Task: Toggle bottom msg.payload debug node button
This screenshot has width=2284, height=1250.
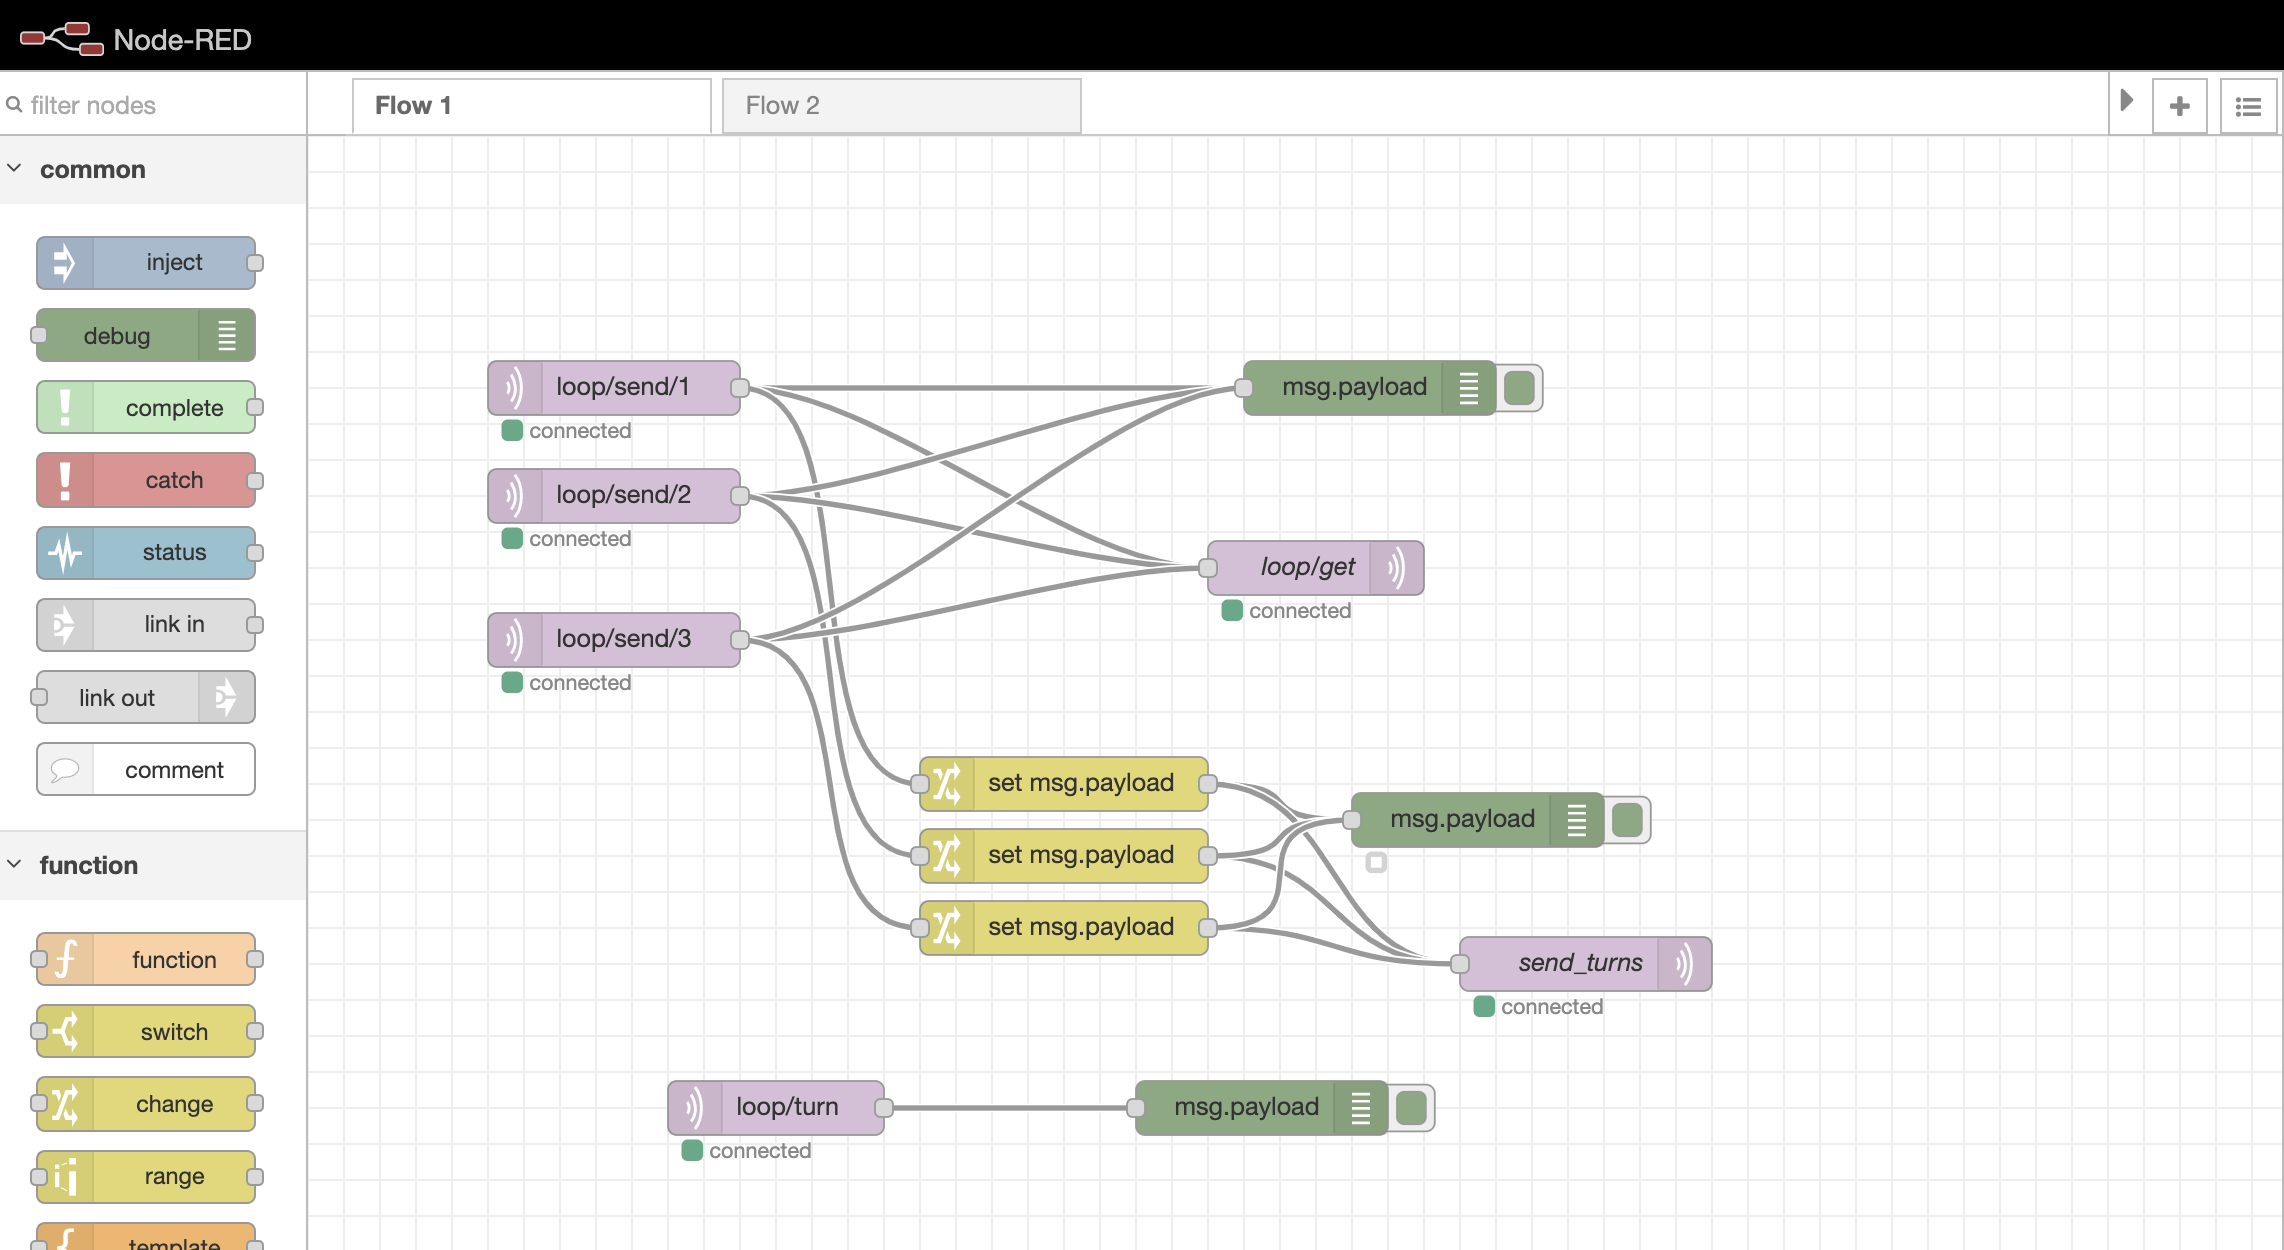Action: pos(1411,1108)
